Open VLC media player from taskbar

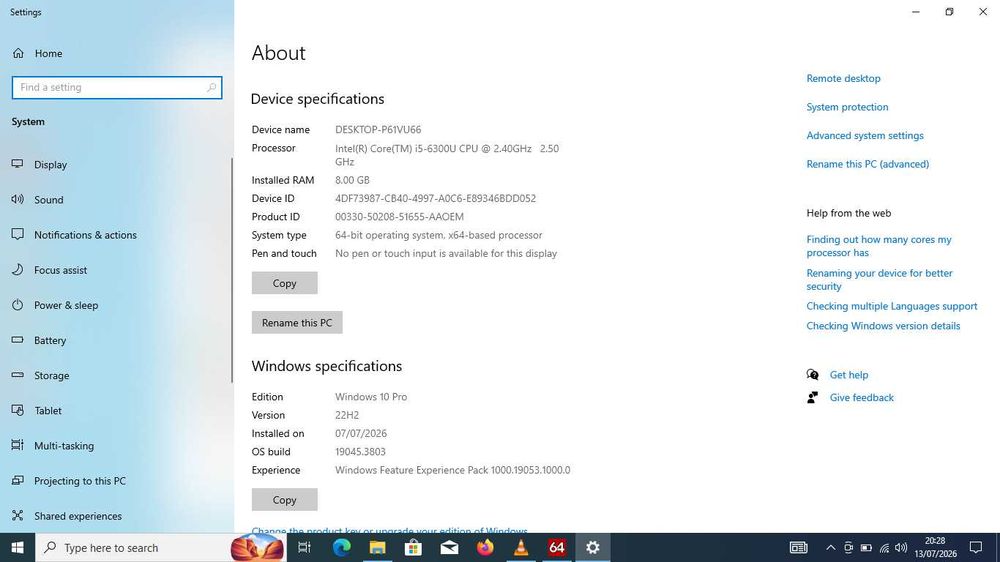(521, 547)
